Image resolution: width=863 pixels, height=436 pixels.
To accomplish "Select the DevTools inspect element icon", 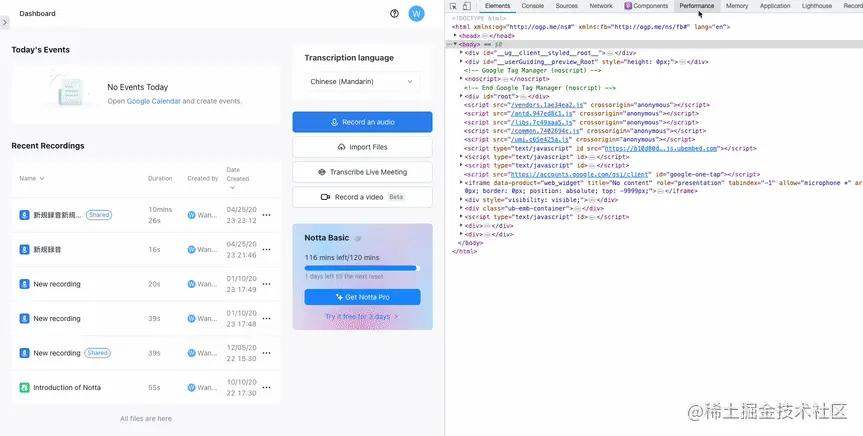I will 453,6.
